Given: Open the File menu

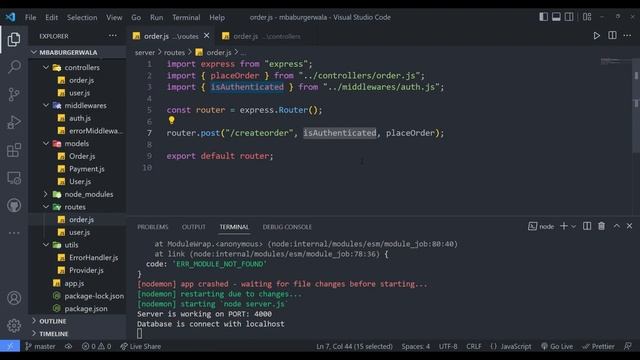Looking at the screenshot, I should tap(31, 17).
